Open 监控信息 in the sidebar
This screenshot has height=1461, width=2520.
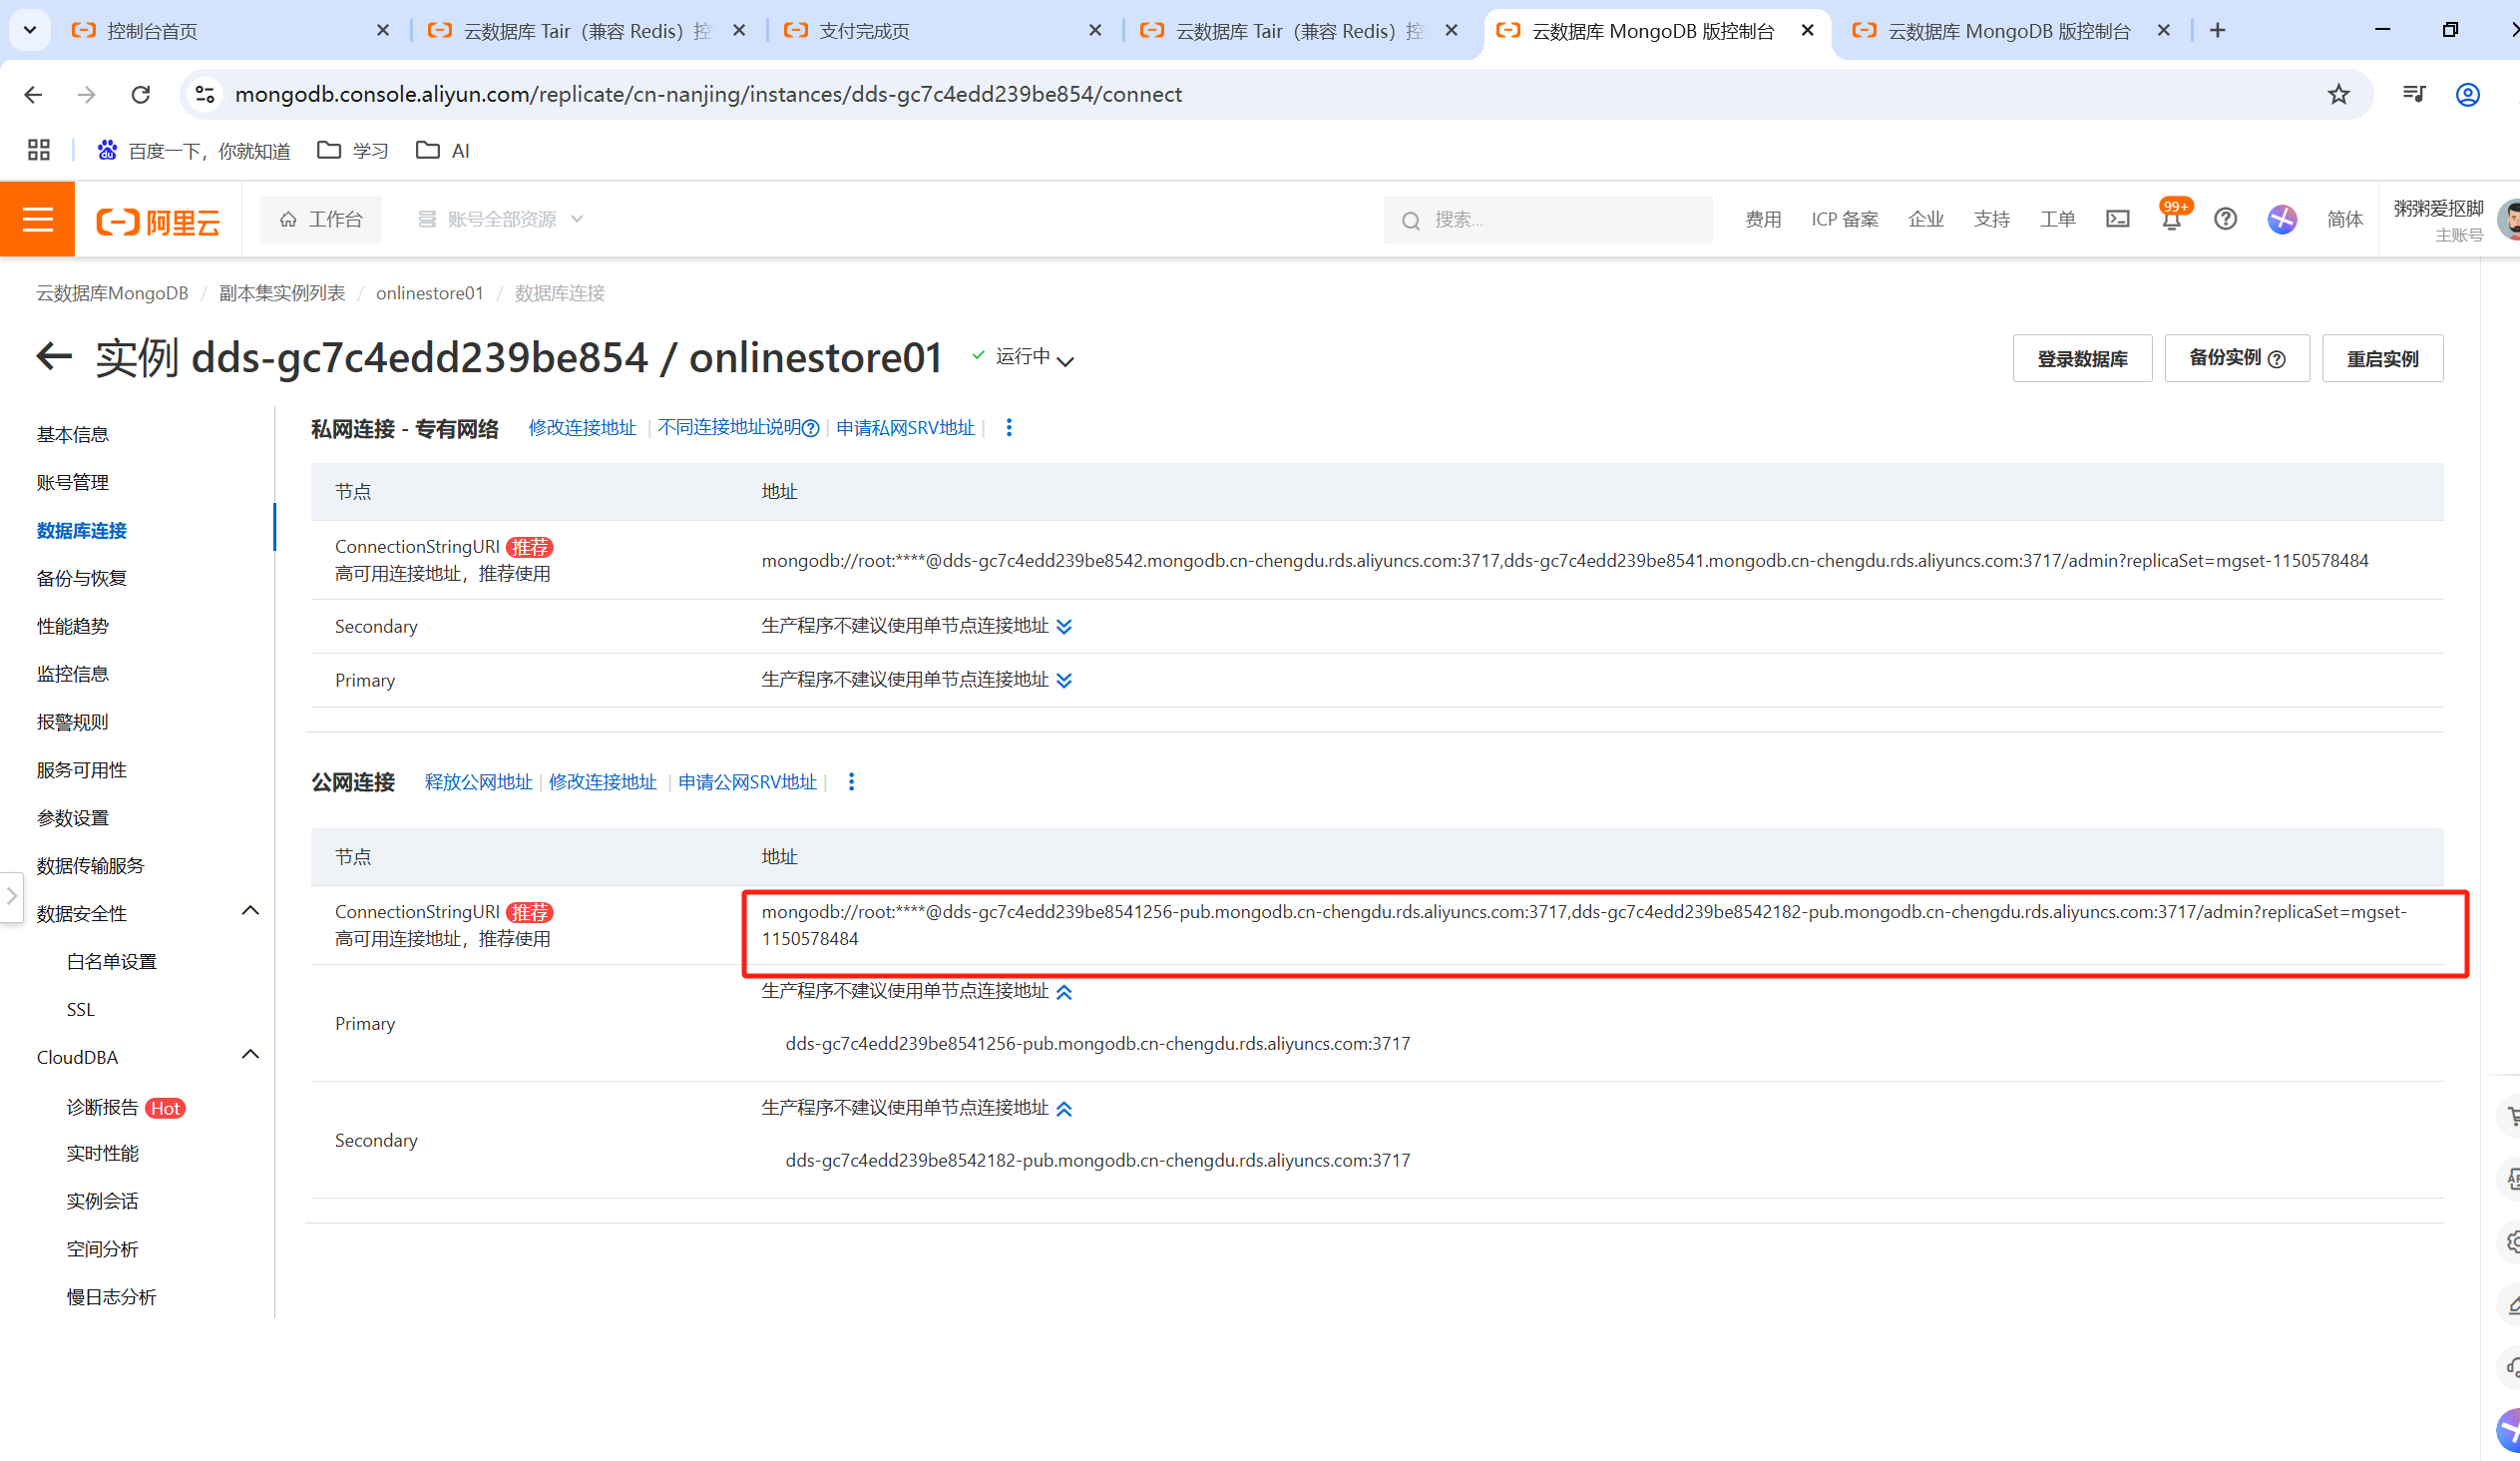pyautogui.click(x=73, y=675)
